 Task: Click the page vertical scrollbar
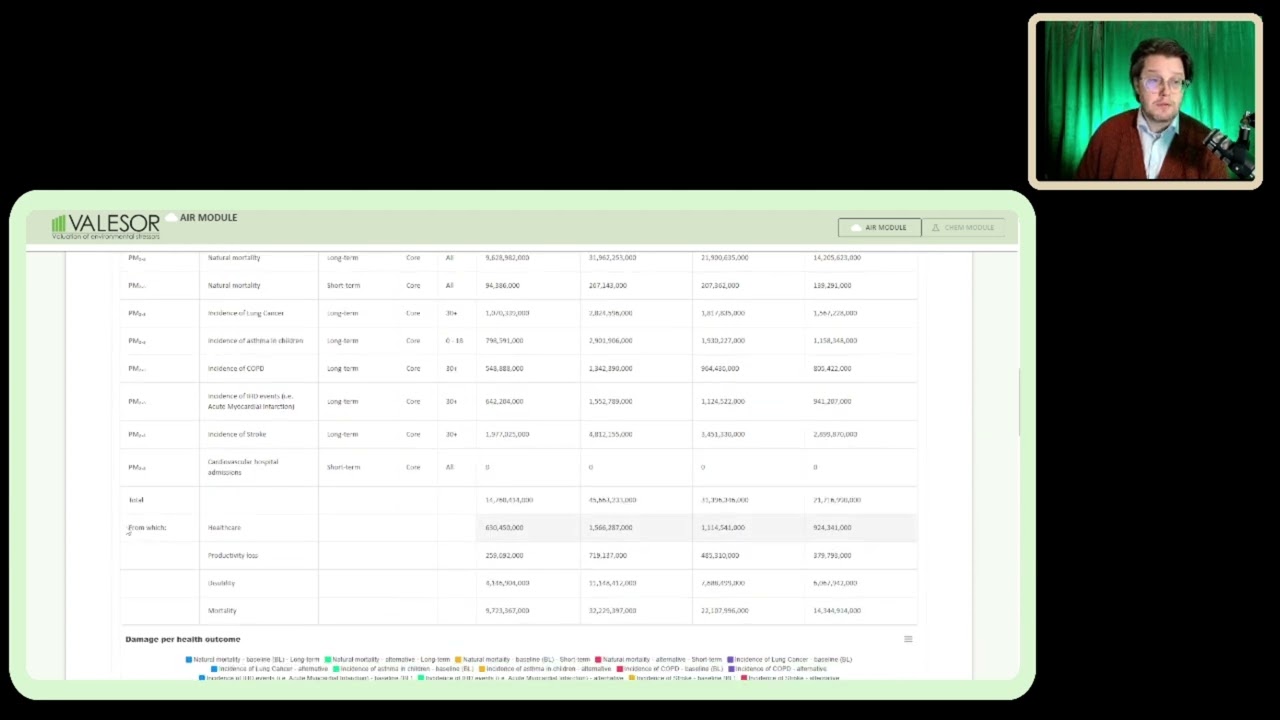click(1019, 401)
